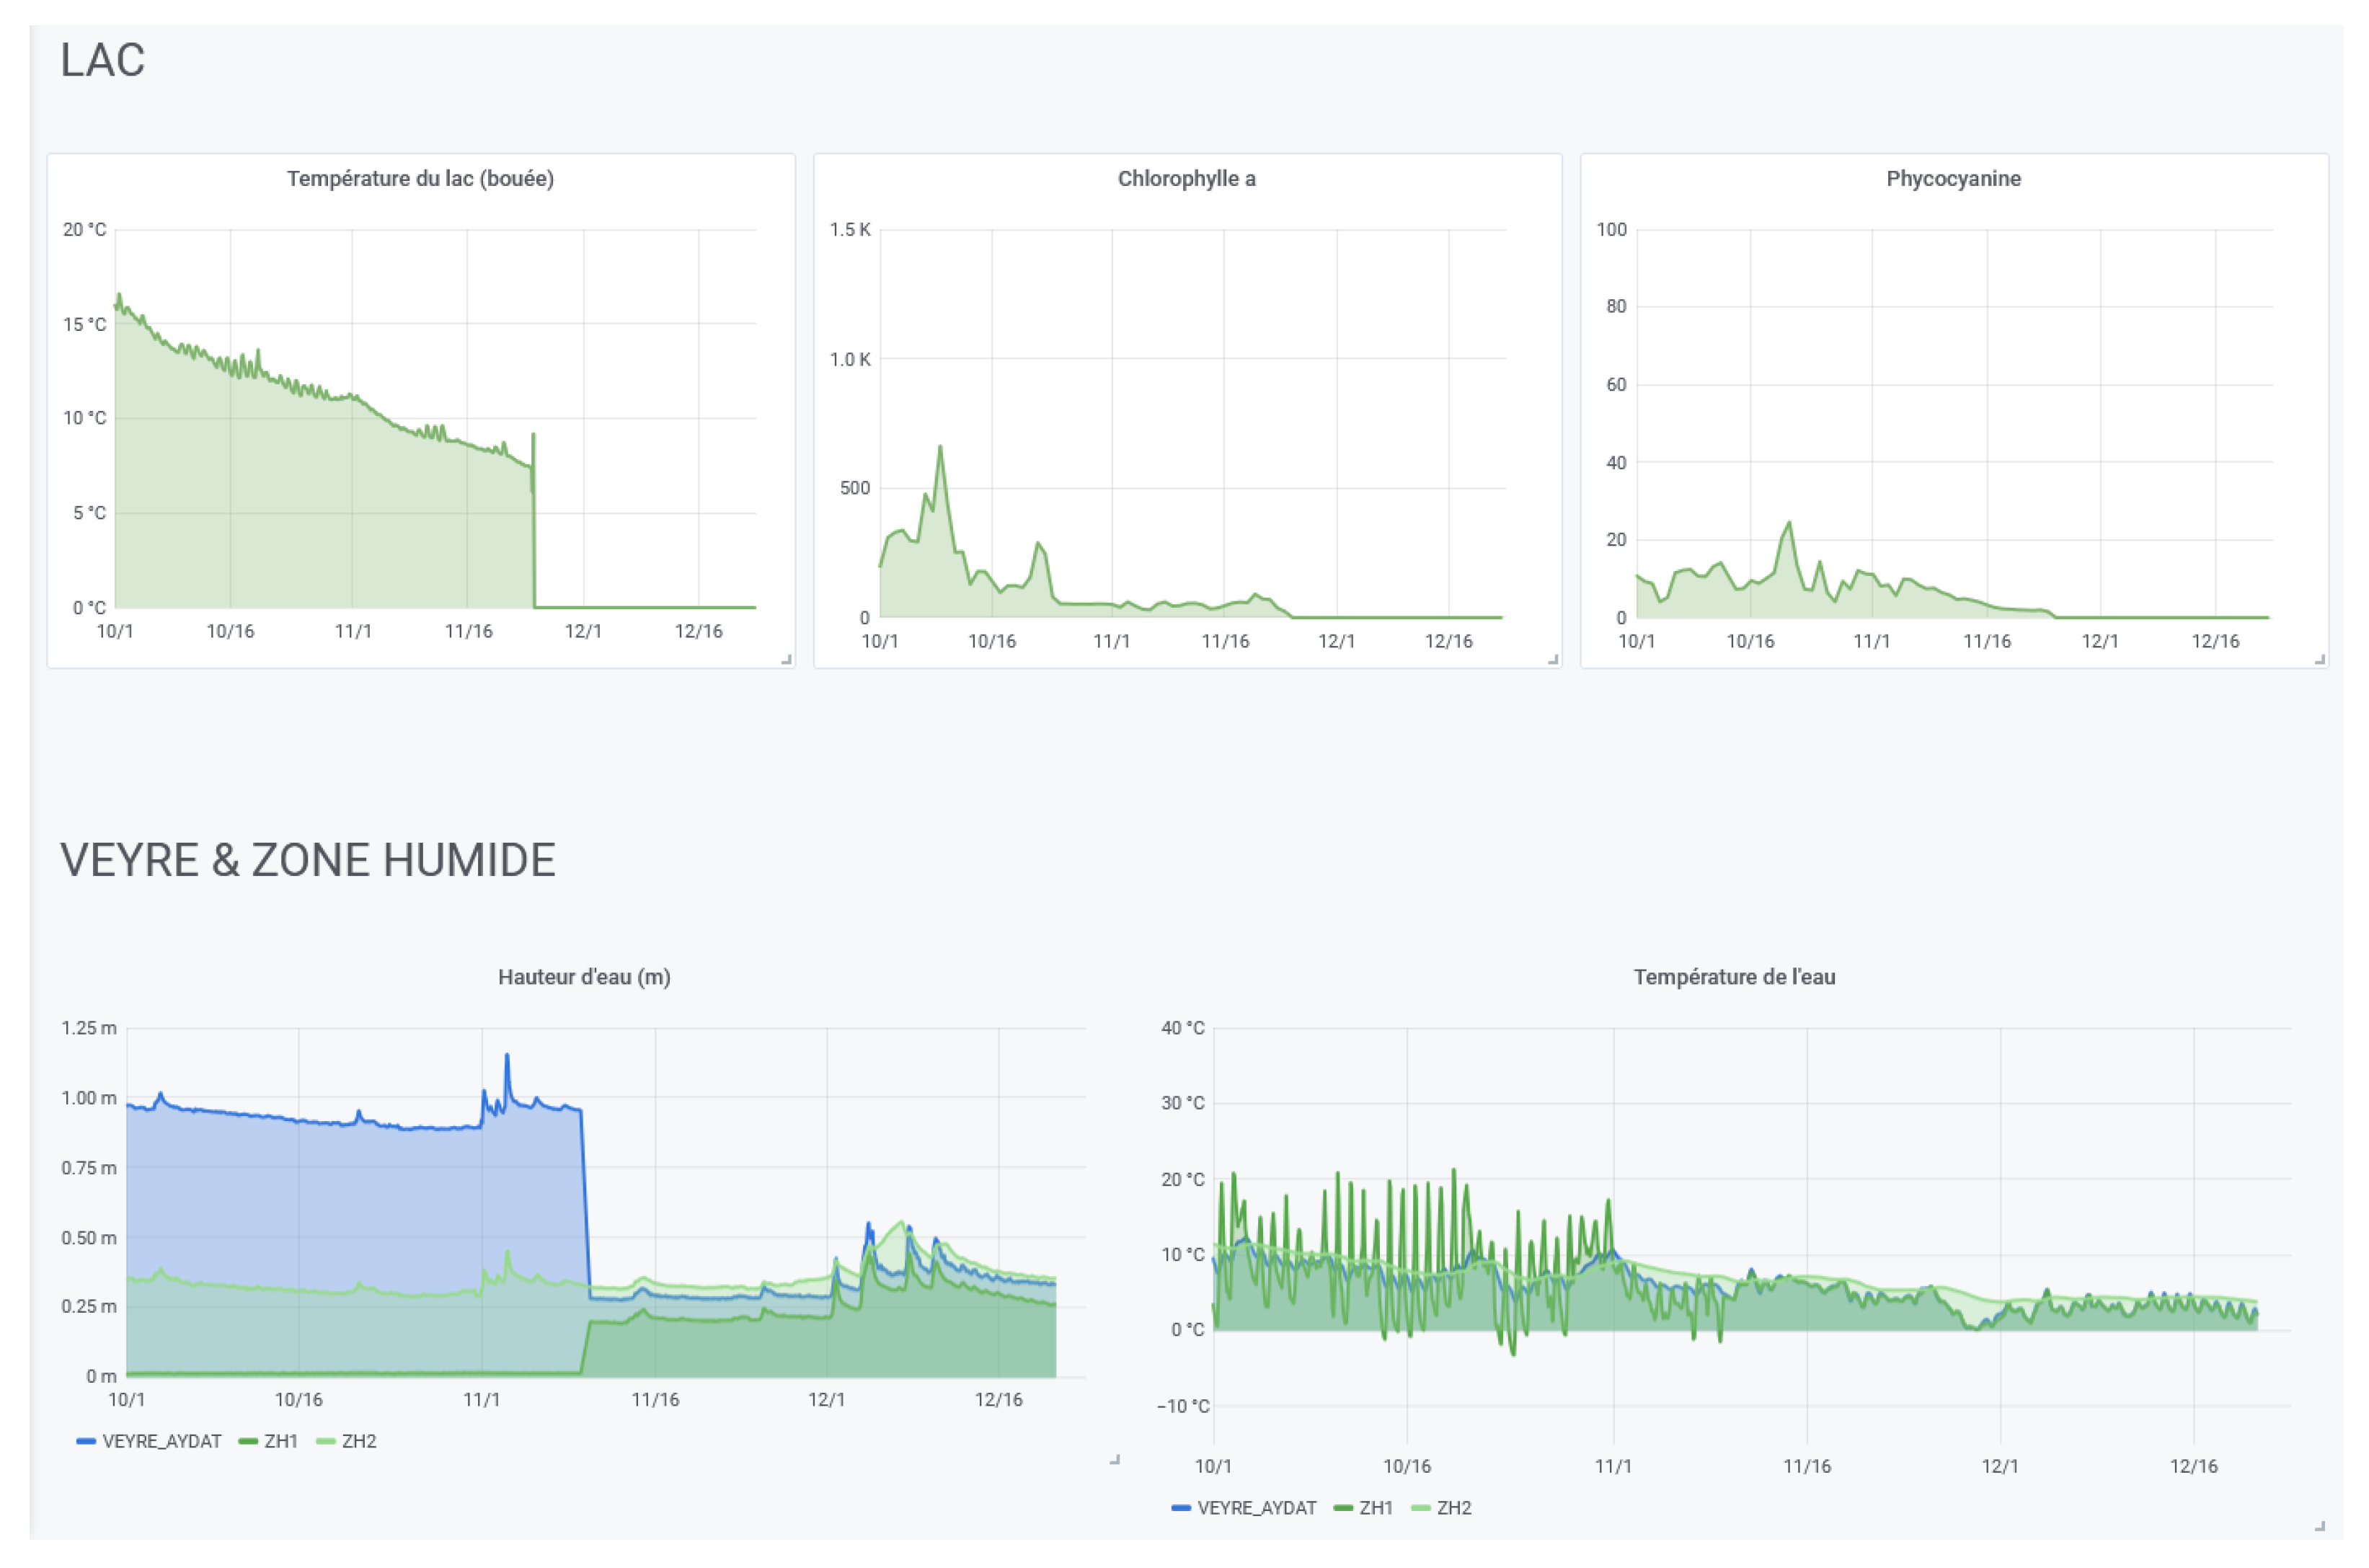
Task: Click the 80 axis label in Phycocyanine
Action: pyautogui.click(x=1617, y=306)
